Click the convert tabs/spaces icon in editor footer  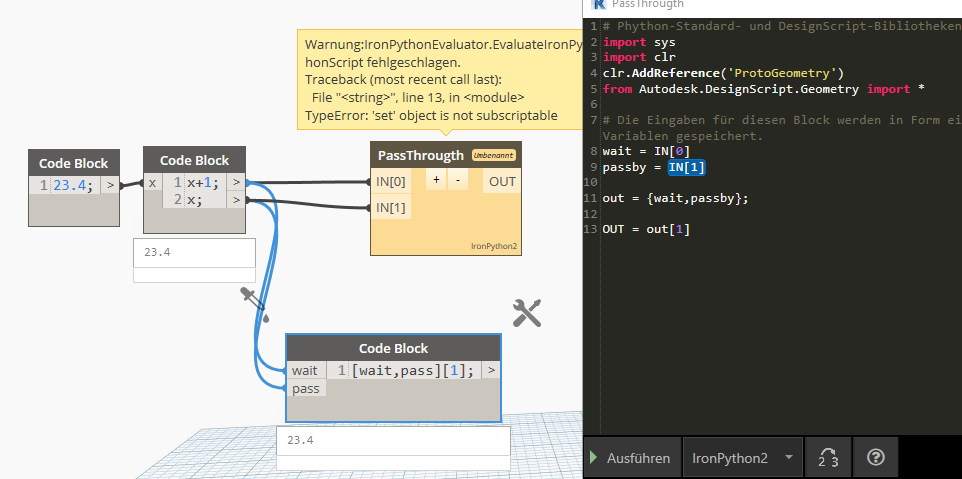click(828, 458)
